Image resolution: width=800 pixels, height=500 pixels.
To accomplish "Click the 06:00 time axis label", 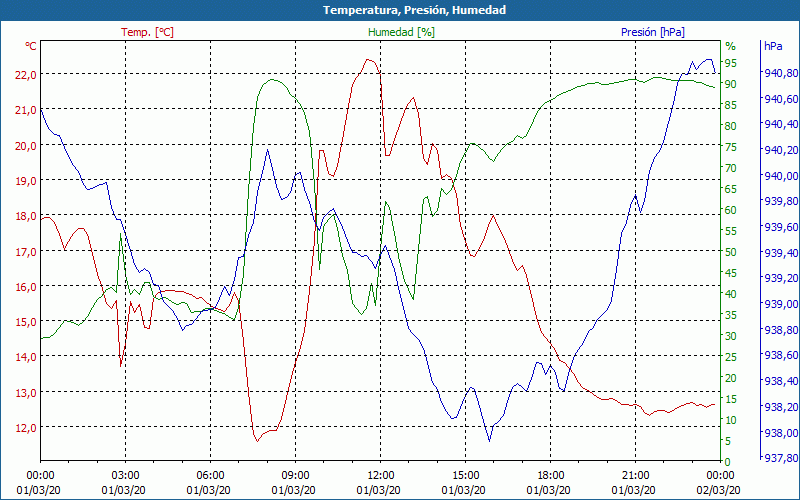I will [210, 476].
